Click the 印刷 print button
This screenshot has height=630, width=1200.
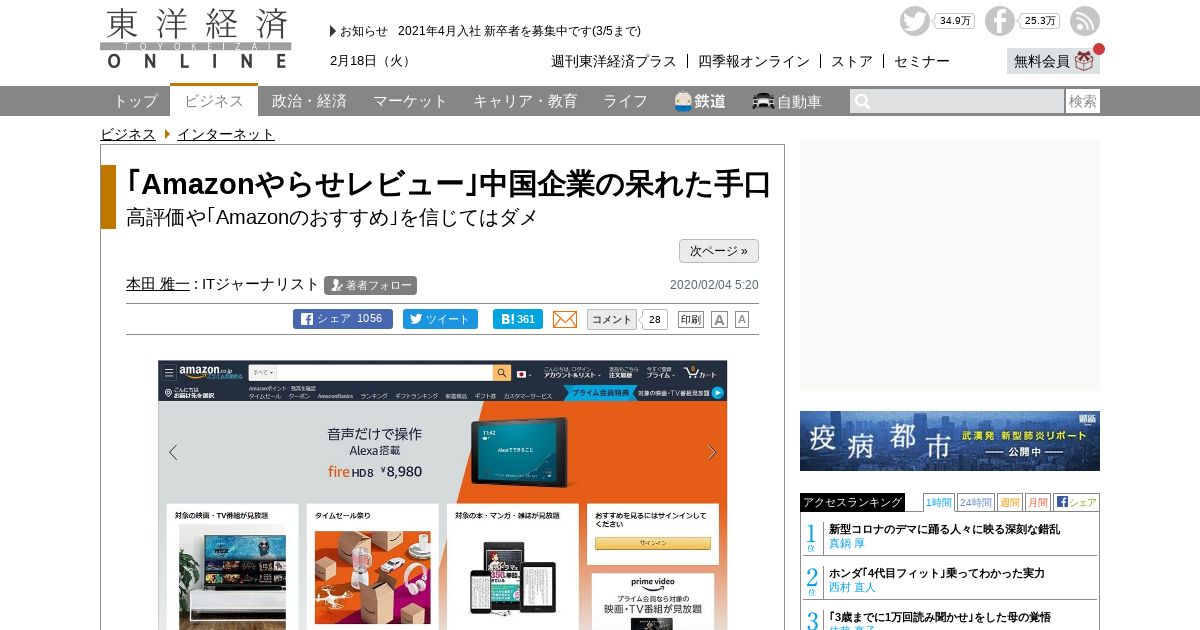691,319
